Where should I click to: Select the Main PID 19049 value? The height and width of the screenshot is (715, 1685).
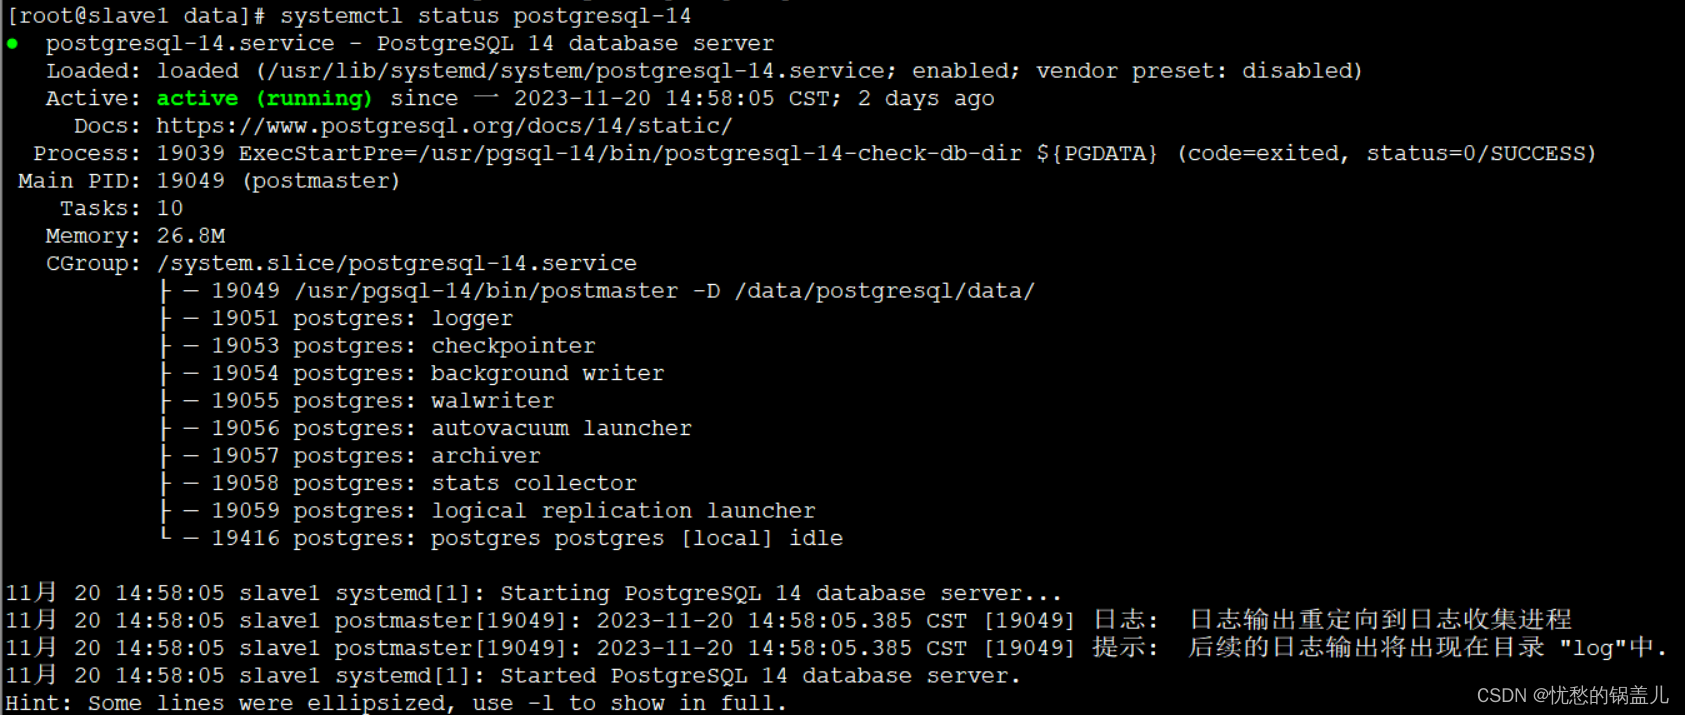[x=190, y=181]
